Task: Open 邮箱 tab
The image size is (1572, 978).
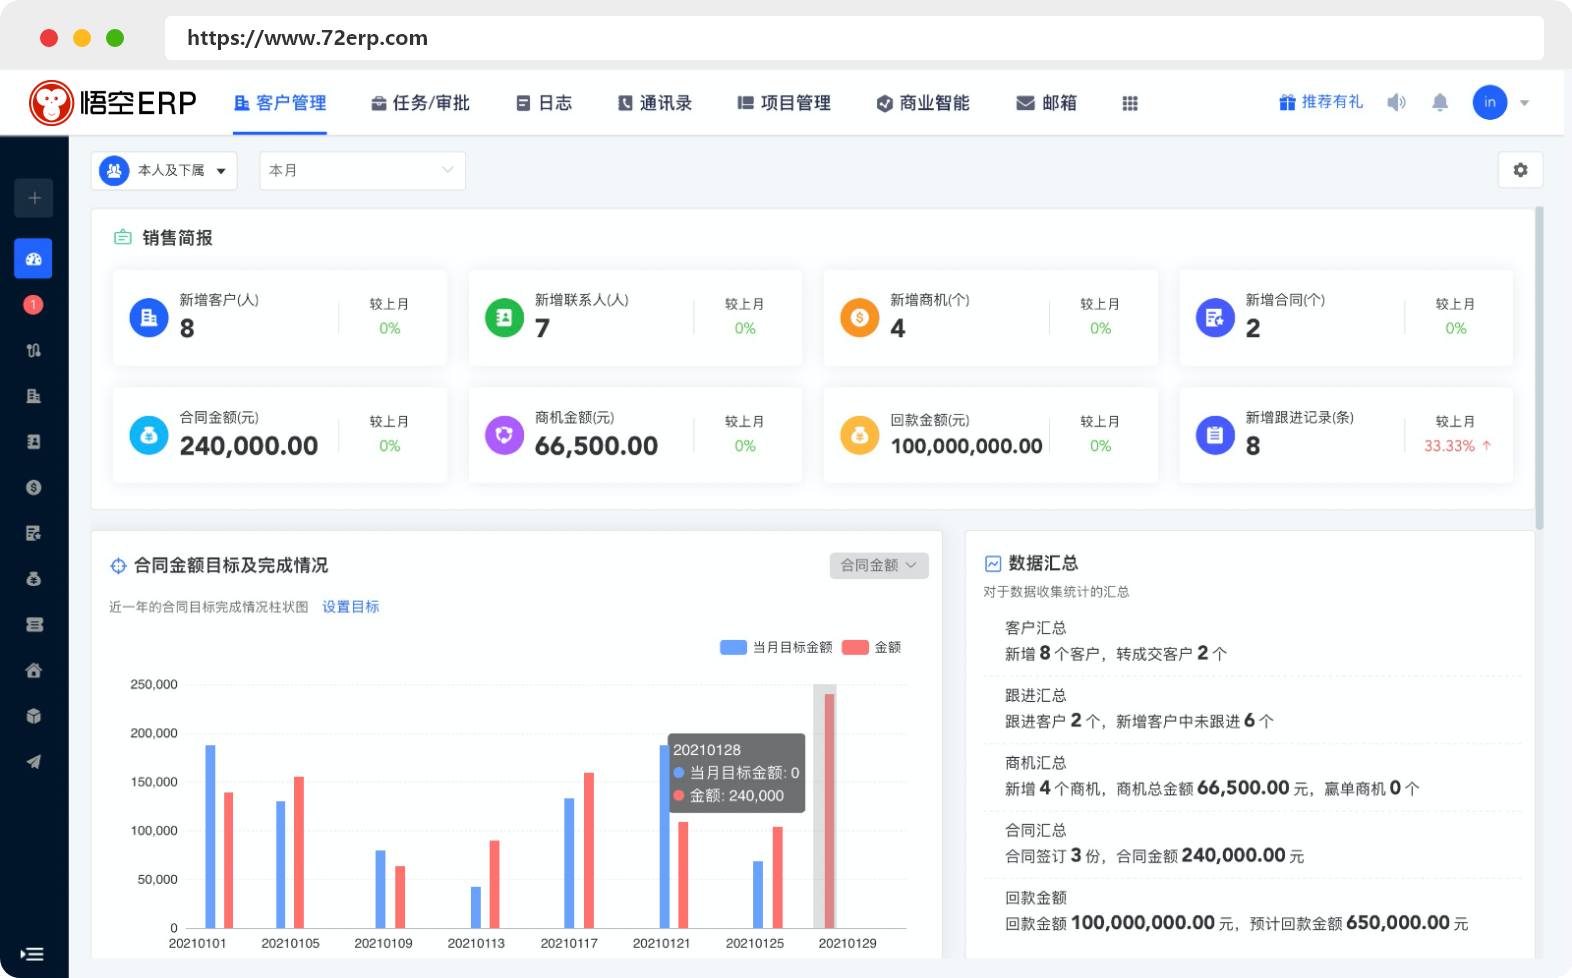Action: pos(1047,103)
